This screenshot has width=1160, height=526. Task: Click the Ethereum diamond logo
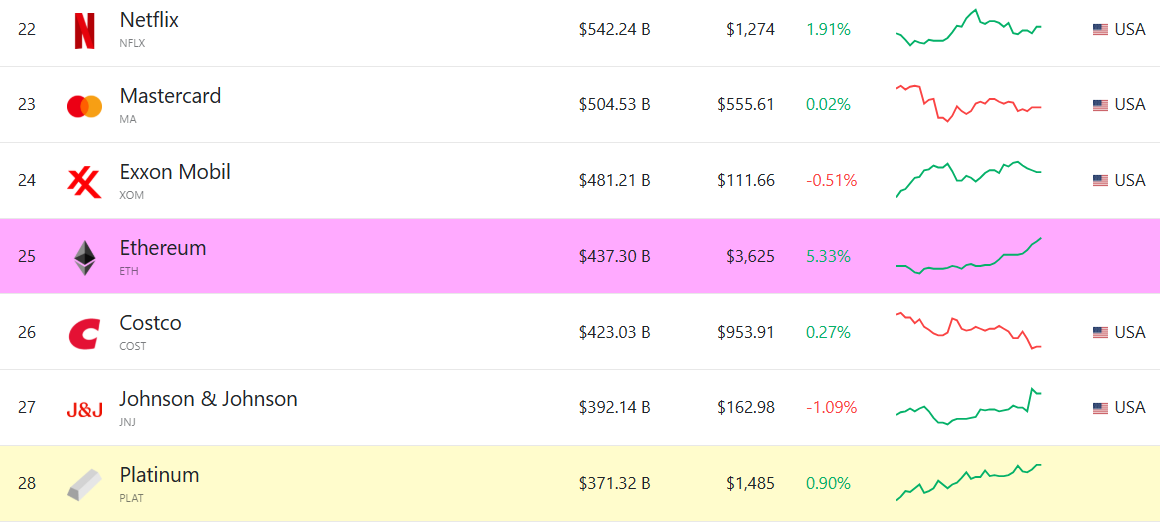tap(84, 257)
